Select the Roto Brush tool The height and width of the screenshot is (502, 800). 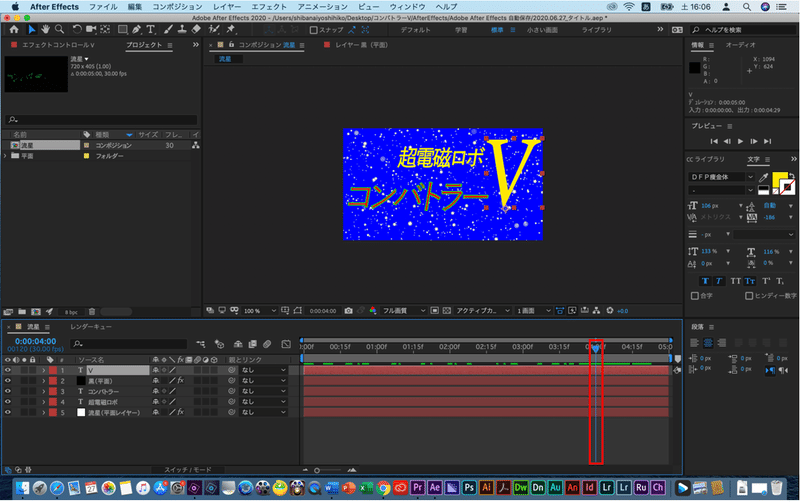214,30
